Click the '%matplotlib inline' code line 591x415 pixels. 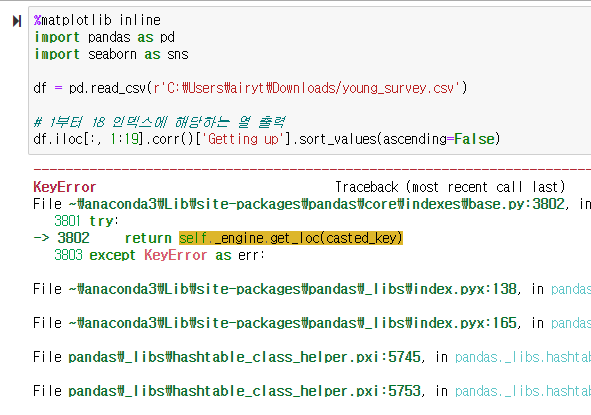click(97, 20)
